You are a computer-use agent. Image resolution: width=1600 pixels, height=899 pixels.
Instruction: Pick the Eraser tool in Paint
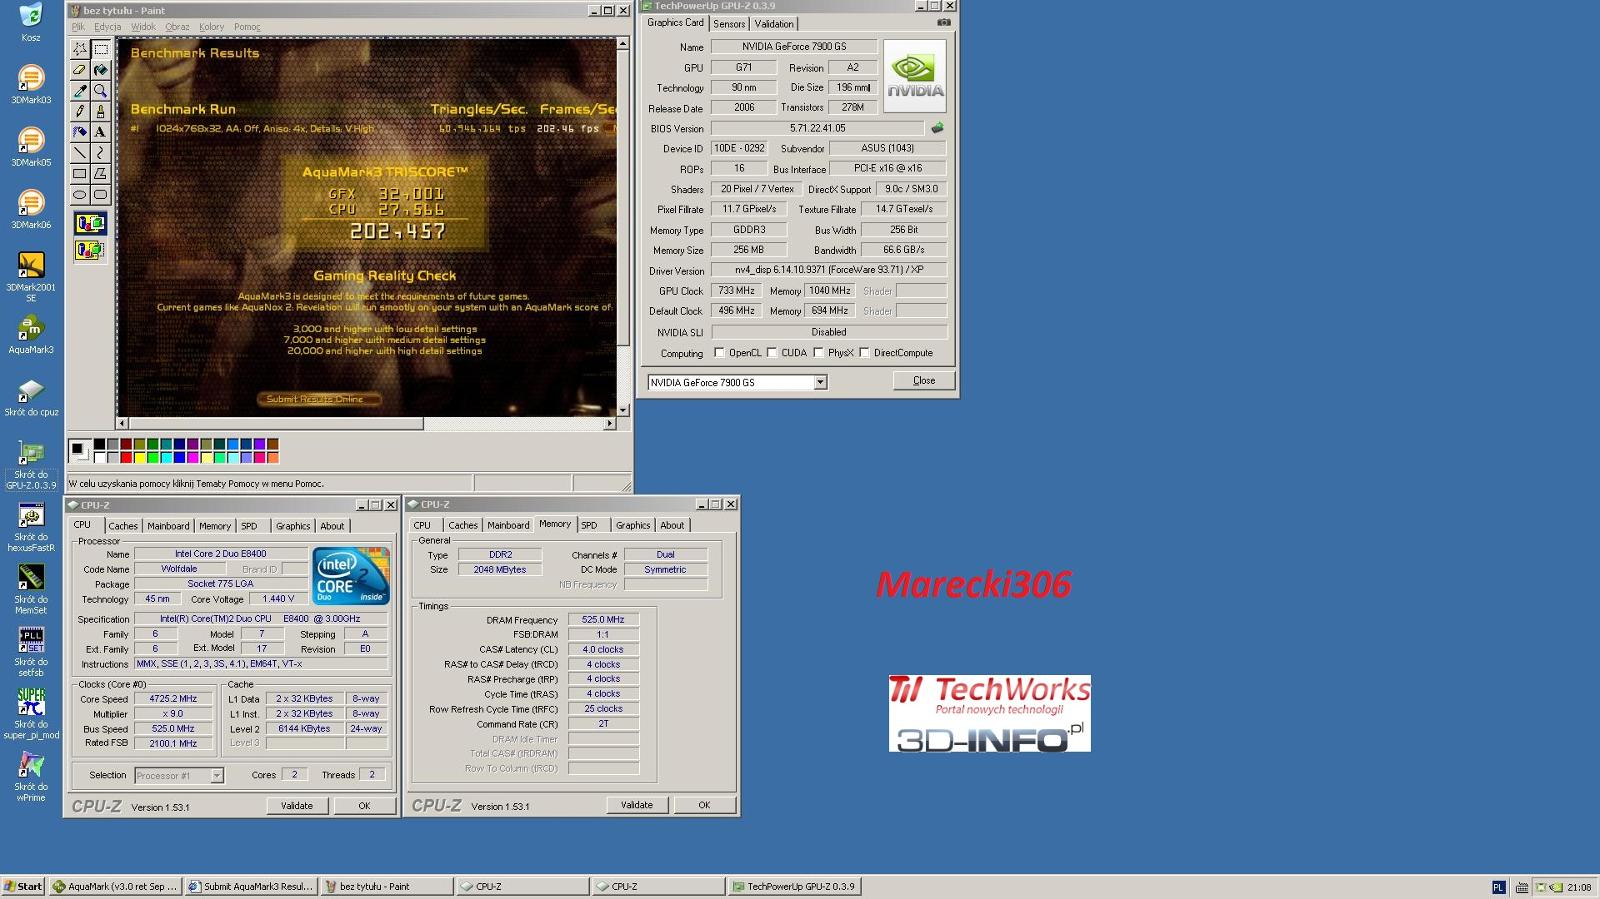point(80,70)
